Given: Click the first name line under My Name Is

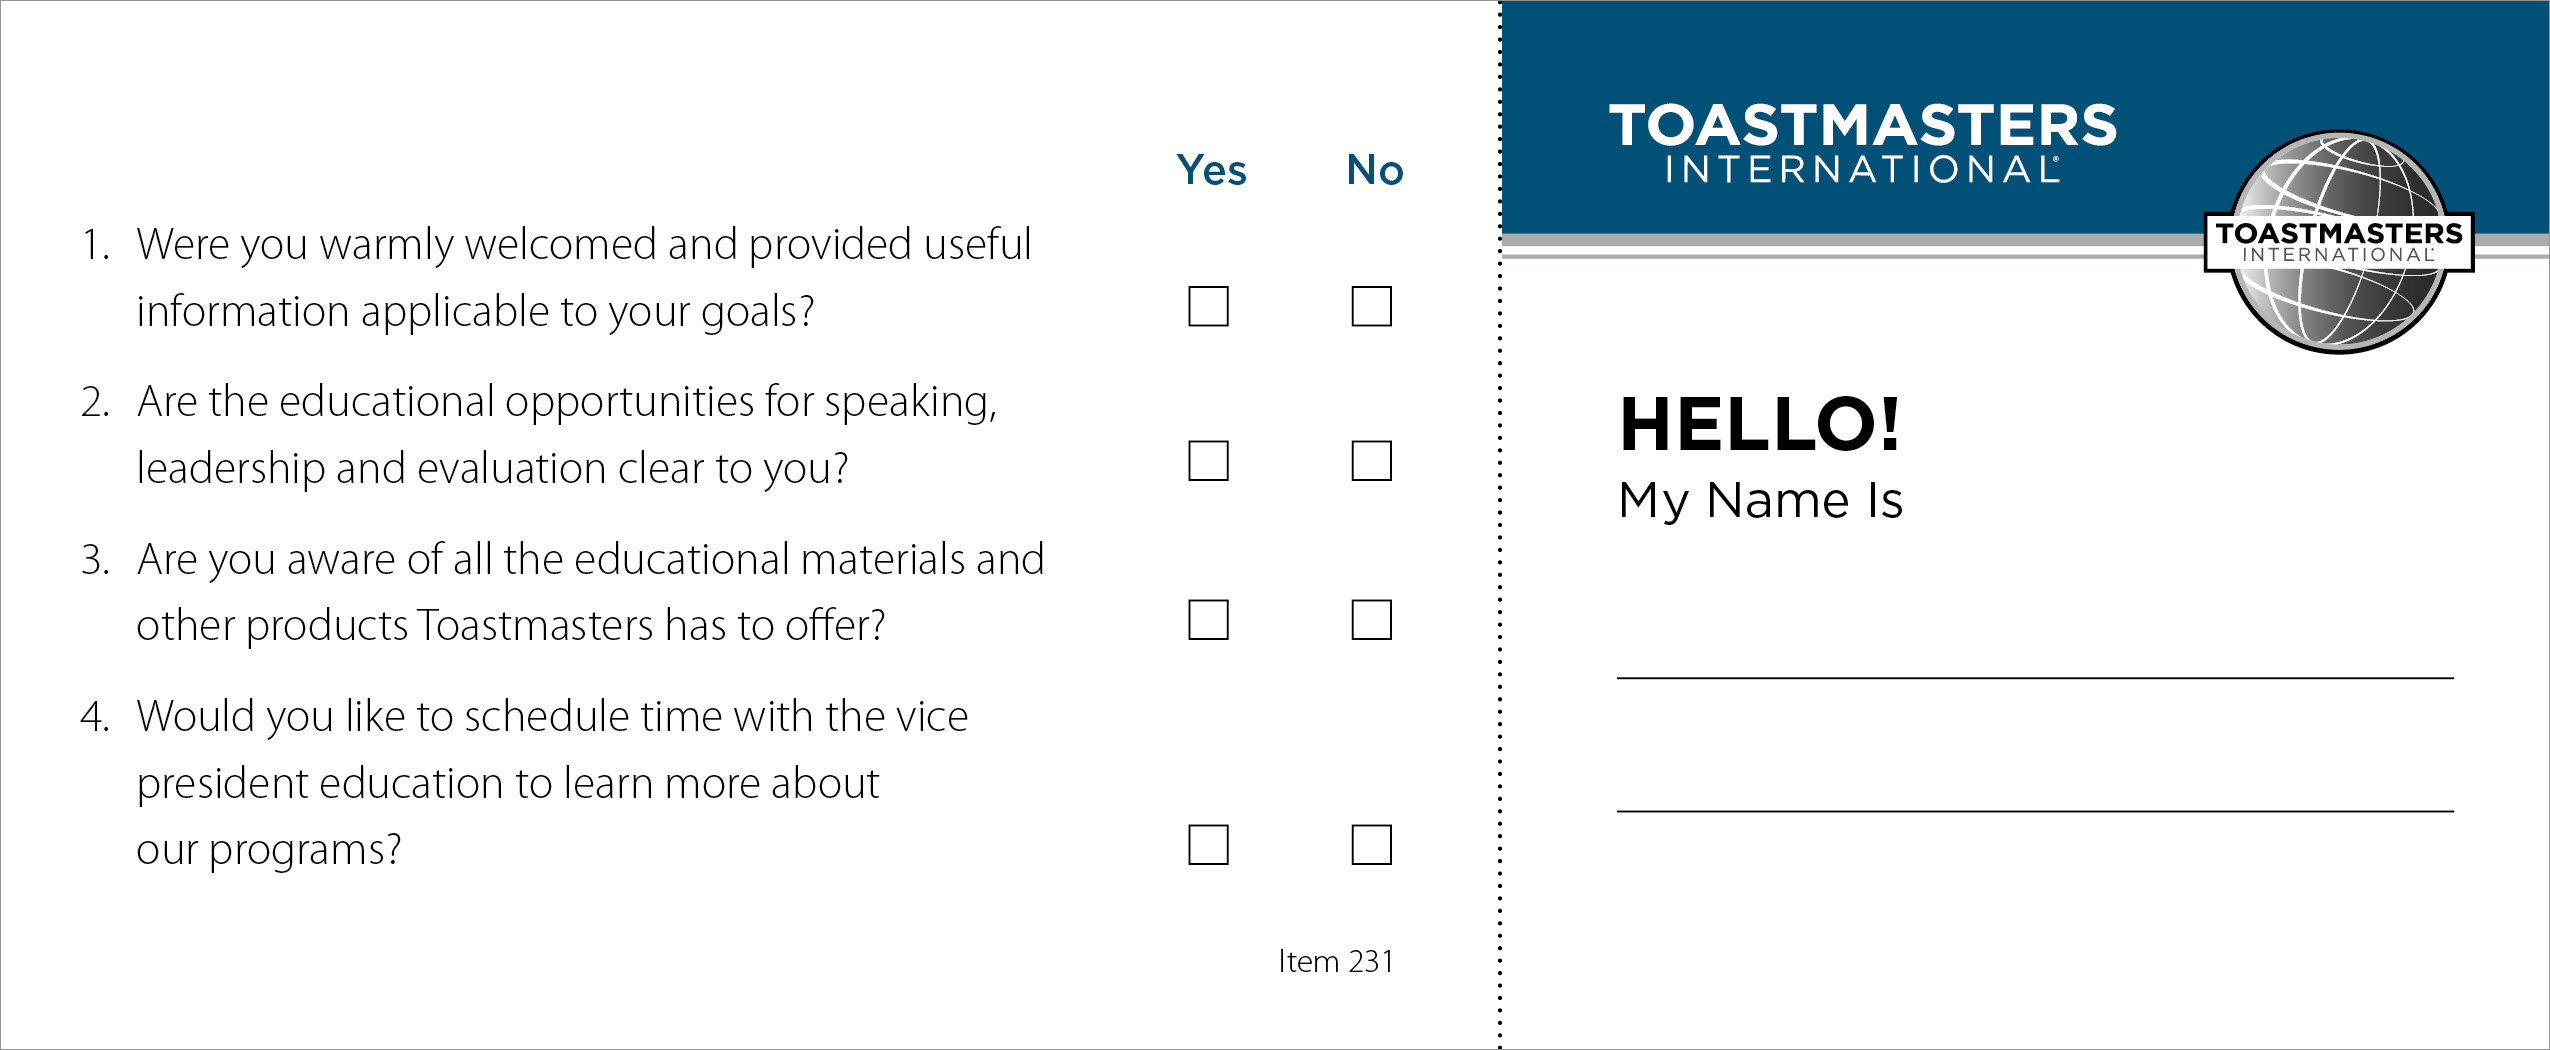Looking at the screenshot, I should [x=2035, y=678].
